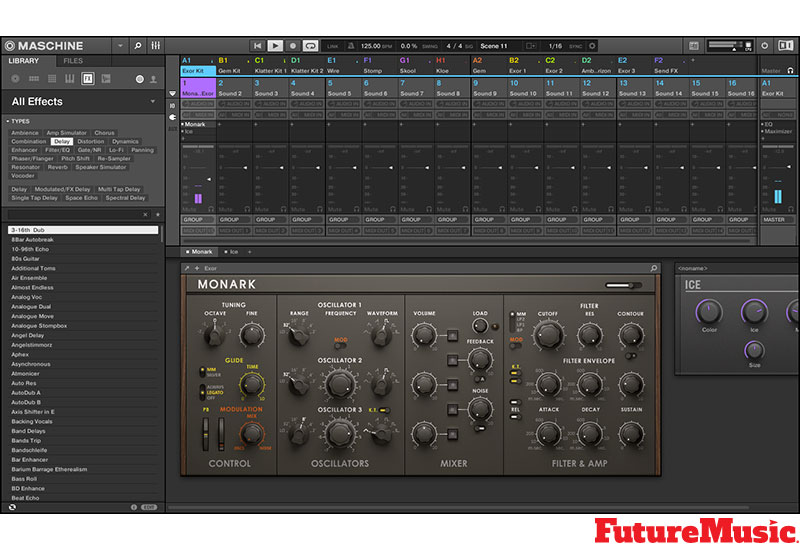Select the Ice plug-in tab
The image size is (800, 550).
[x=231, y=252]
